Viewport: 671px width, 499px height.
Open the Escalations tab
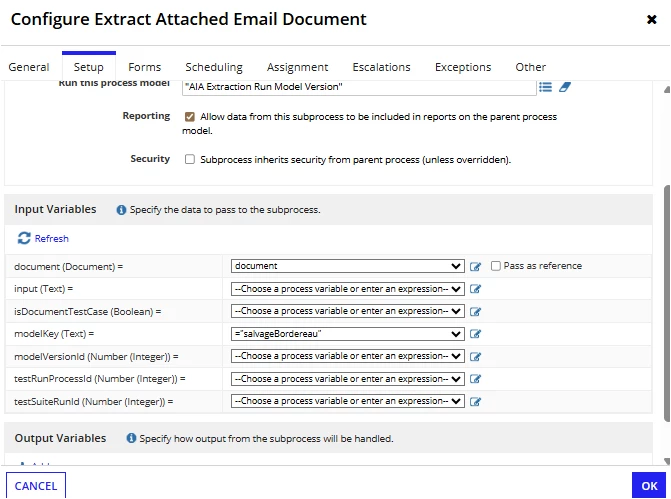(x=381, y=67)
